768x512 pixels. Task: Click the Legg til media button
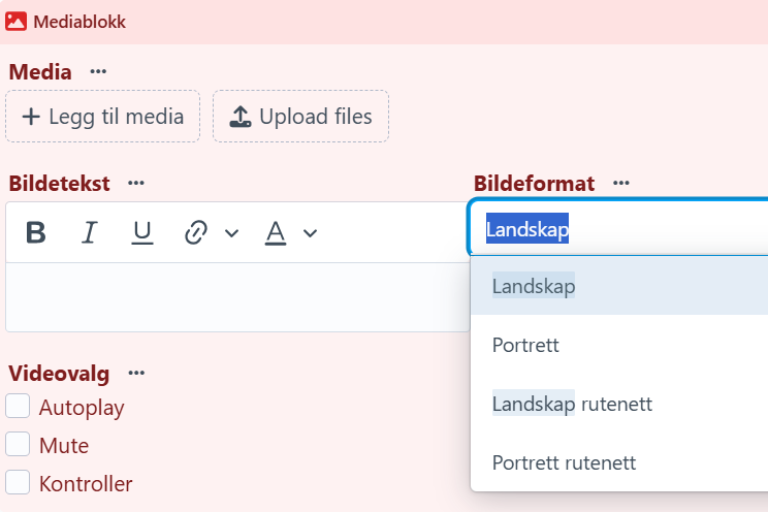[103, 117]
